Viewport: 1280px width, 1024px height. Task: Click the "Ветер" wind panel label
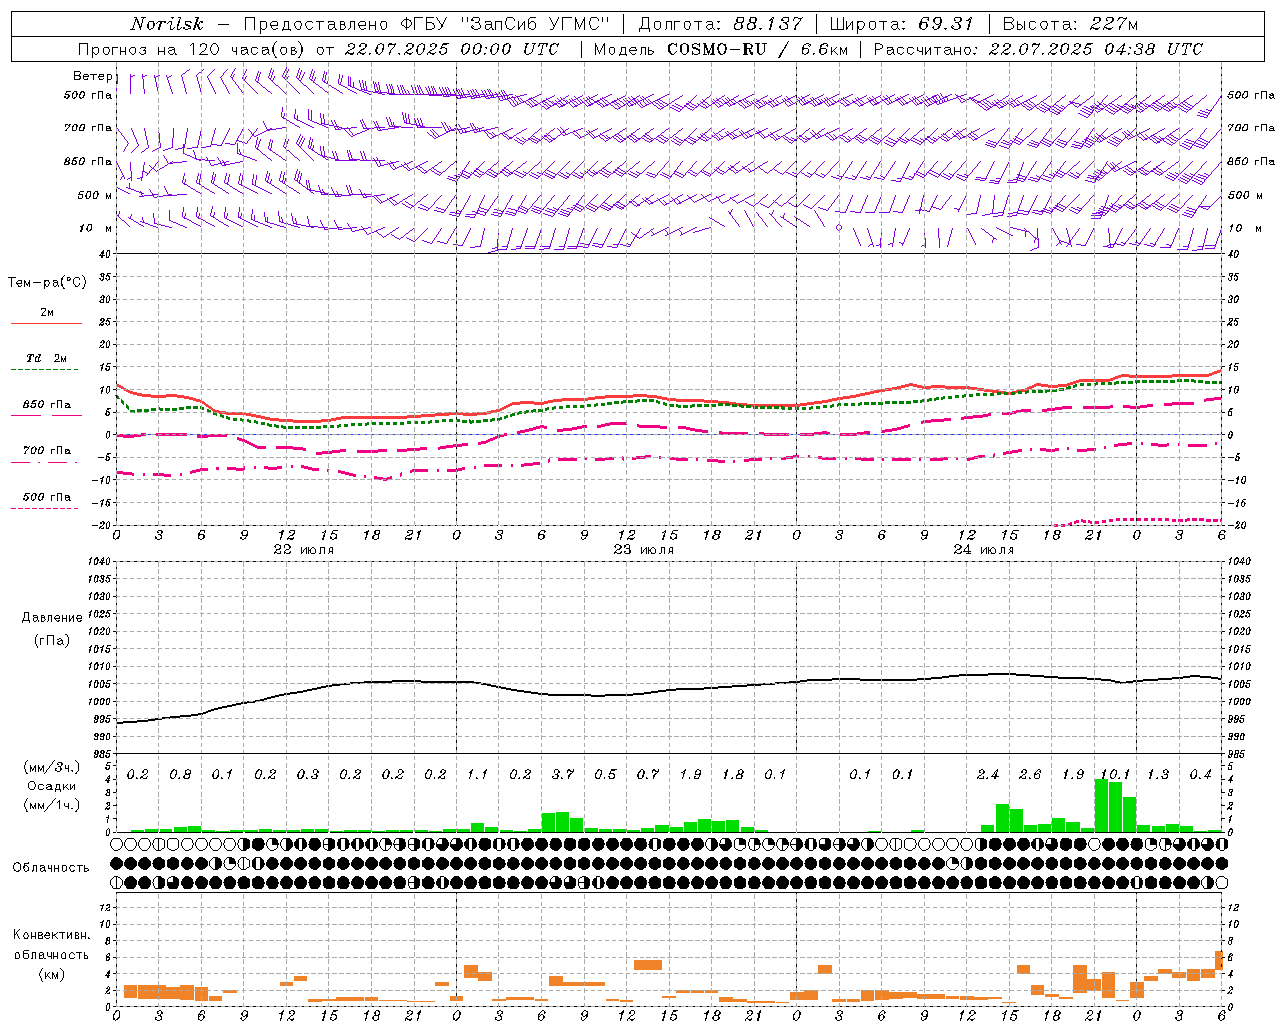(92, 76)
